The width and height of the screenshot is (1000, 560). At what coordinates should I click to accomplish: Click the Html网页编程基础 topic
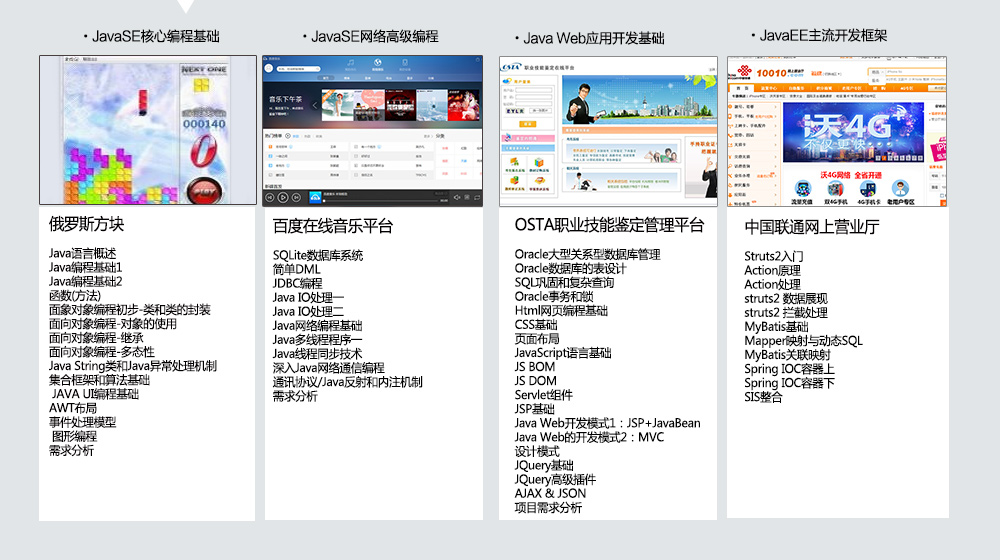point(561,310)
